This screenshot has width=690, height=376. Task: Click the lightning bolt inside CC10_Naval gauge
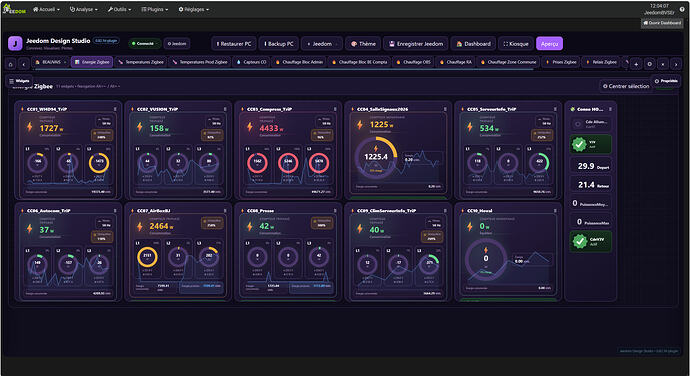[x=486, y=250]
